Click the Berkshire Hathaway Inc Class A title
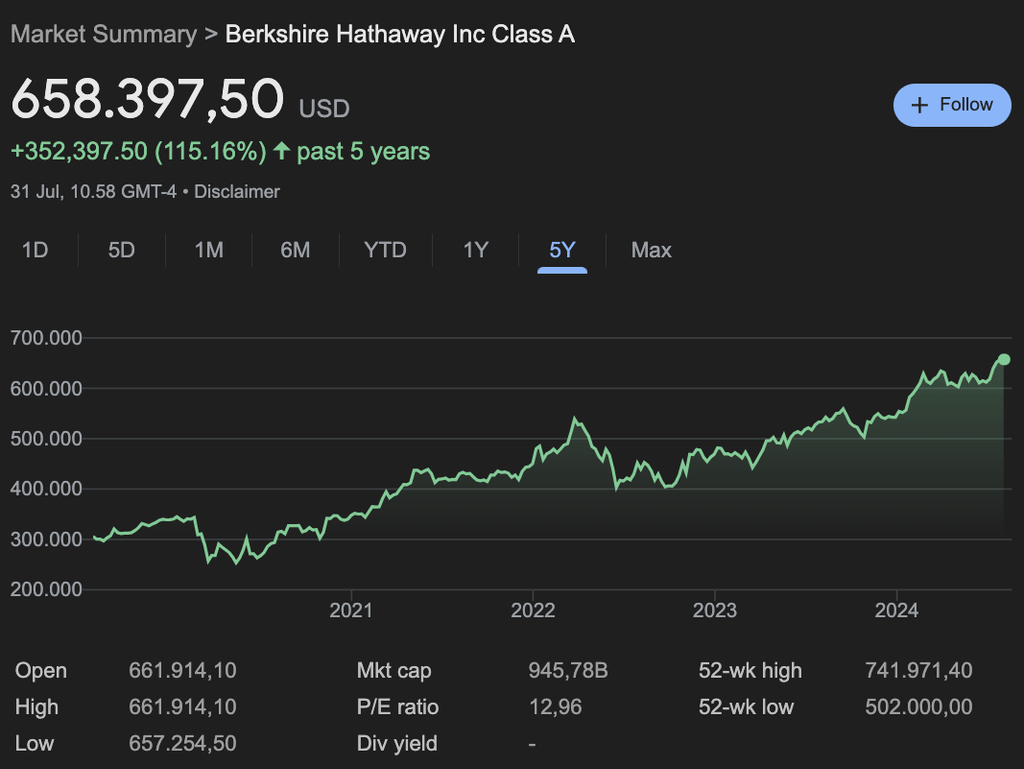The width and height of the screenshot is (1024, 769). point(400,34)
